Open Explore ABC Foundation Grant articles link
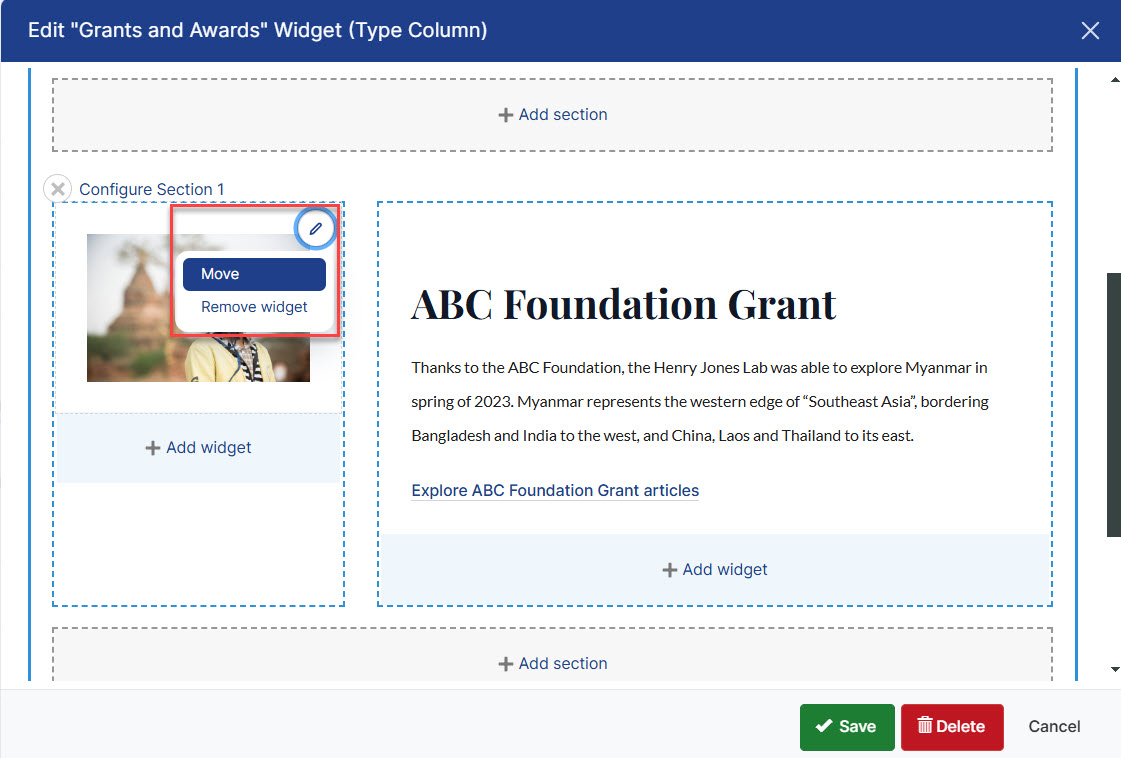Viewport: 1121px width, 758px height. (x=555, y=491)
